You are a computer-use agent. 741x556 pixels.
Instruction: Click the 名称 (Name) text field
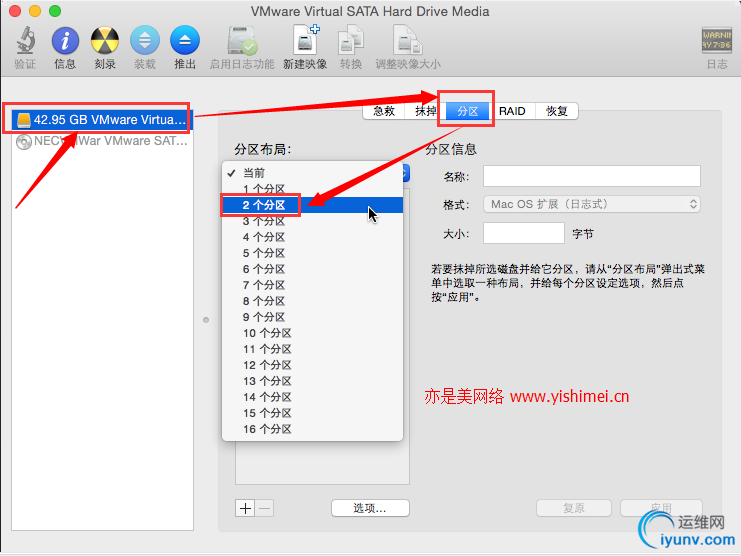592,176
